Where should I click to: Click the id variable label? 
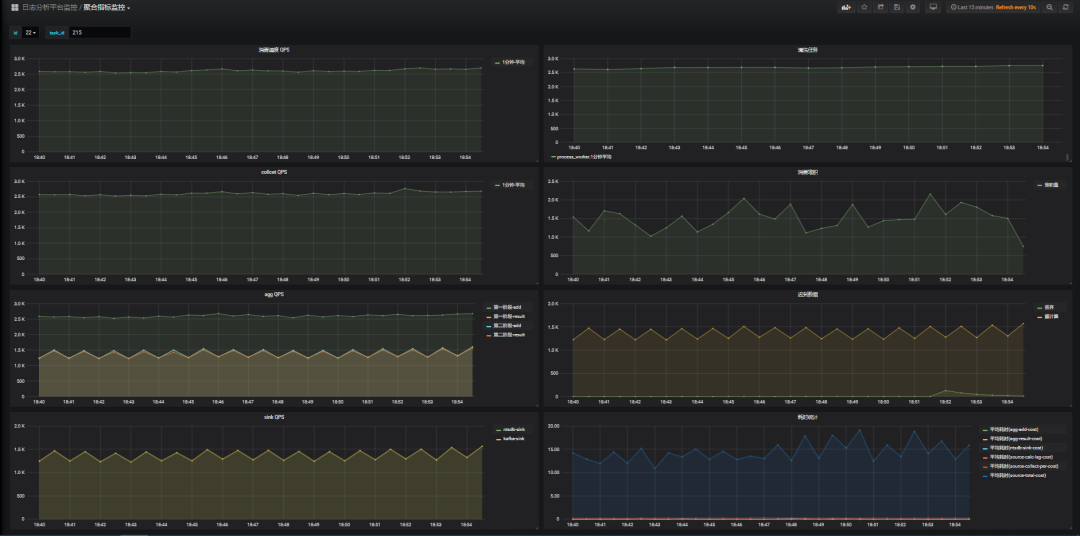coord(15,32)
